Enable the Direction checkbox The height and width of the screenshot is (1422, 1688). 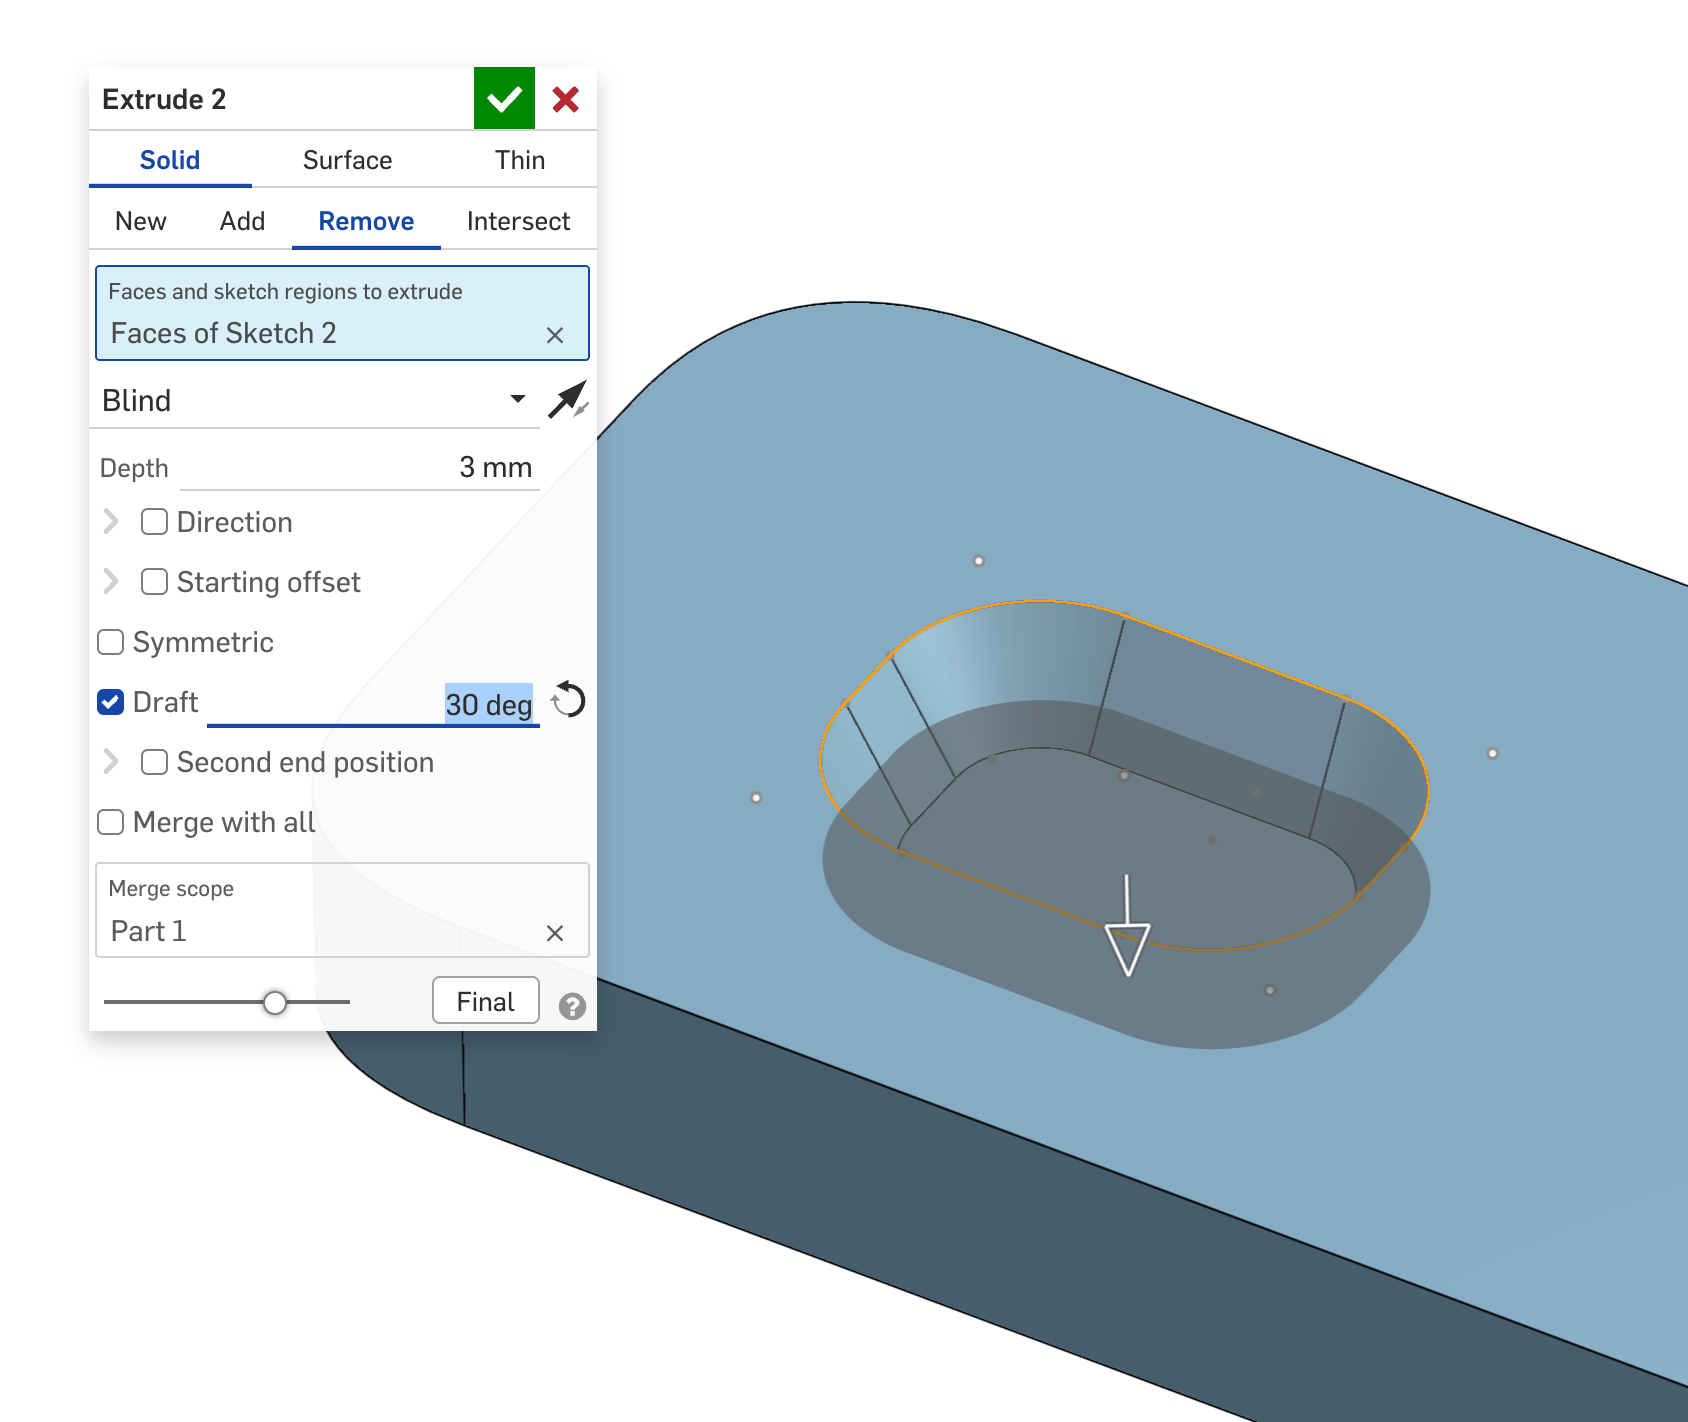154,522
